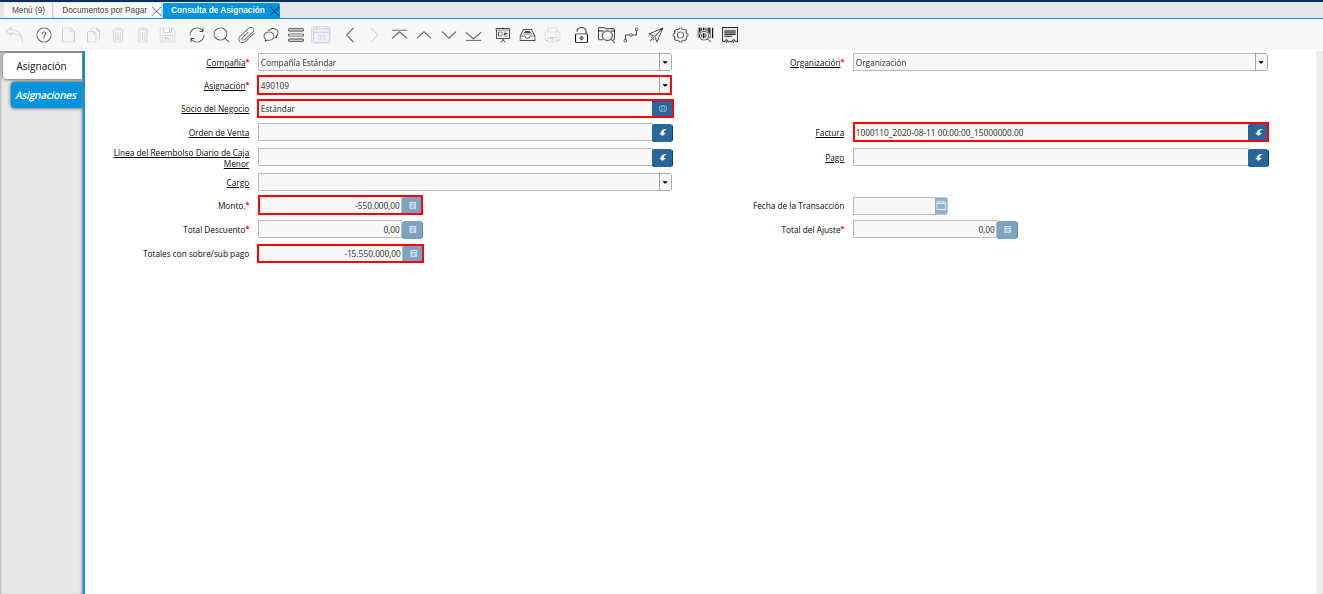1323x594 pixels.
Task: Go to previous record up chevron
Action: (424, 35)
